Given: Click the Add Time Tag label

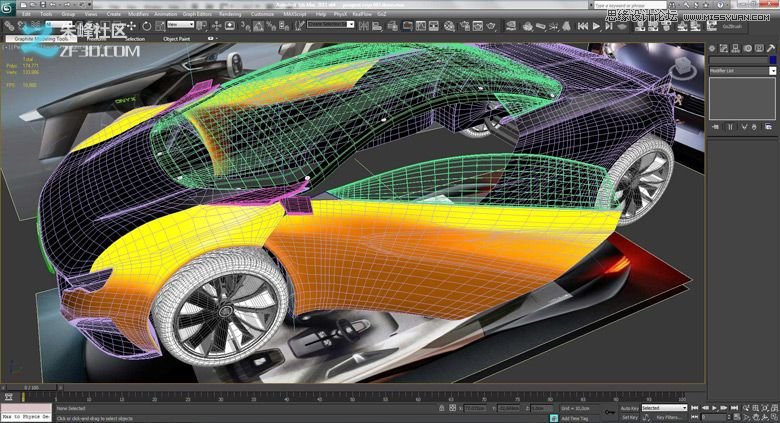Looking at the screenshot, I should [575, 419].
